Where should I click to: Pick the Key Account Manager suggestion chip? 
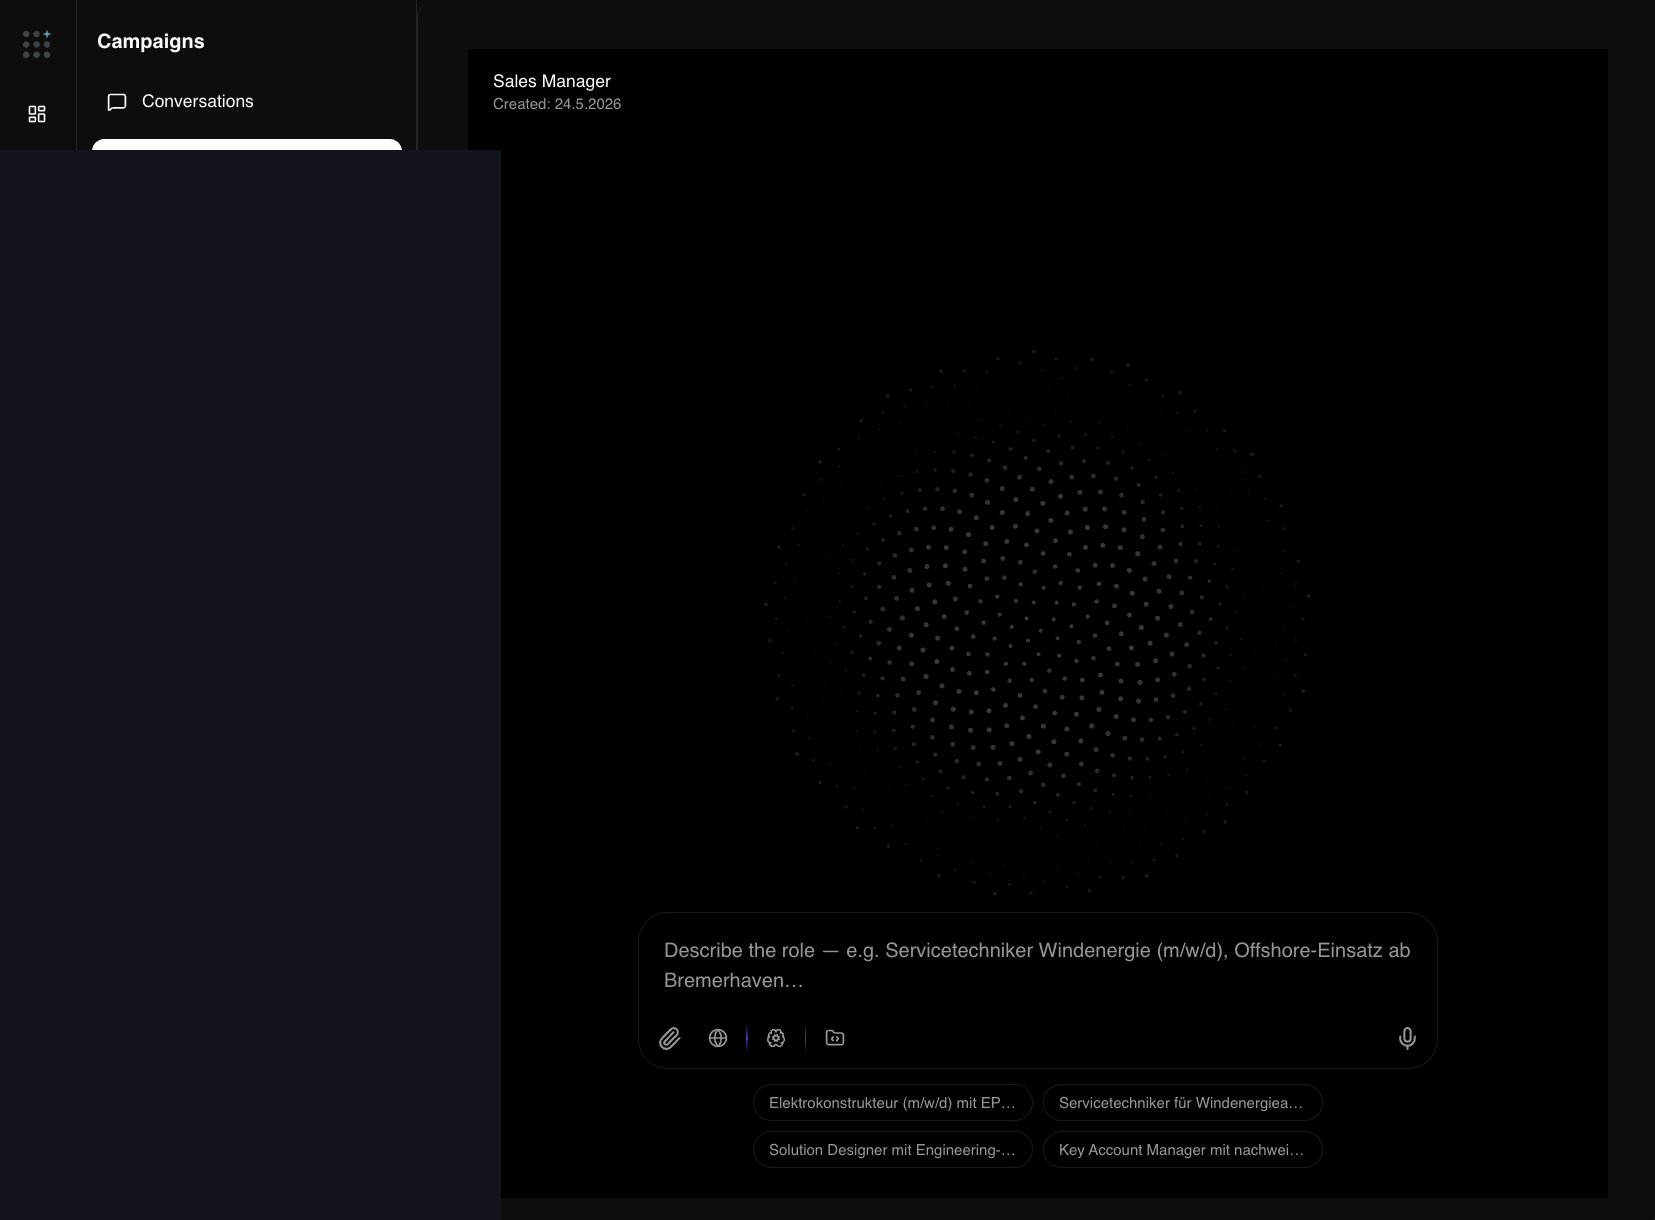1182,1150
